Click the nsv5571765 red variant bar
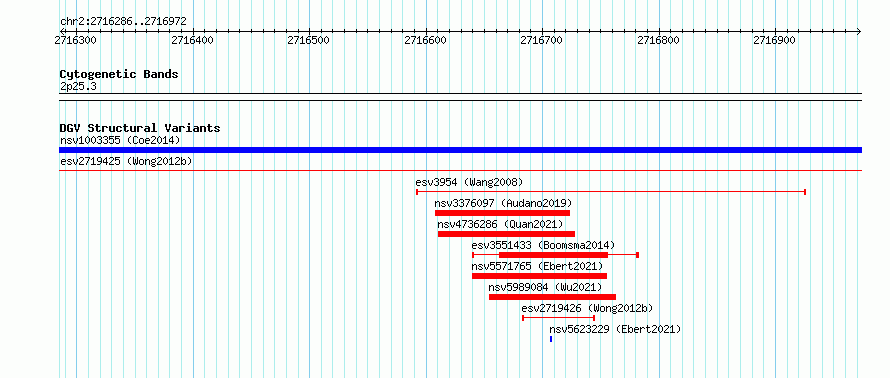 pos(539,276)
